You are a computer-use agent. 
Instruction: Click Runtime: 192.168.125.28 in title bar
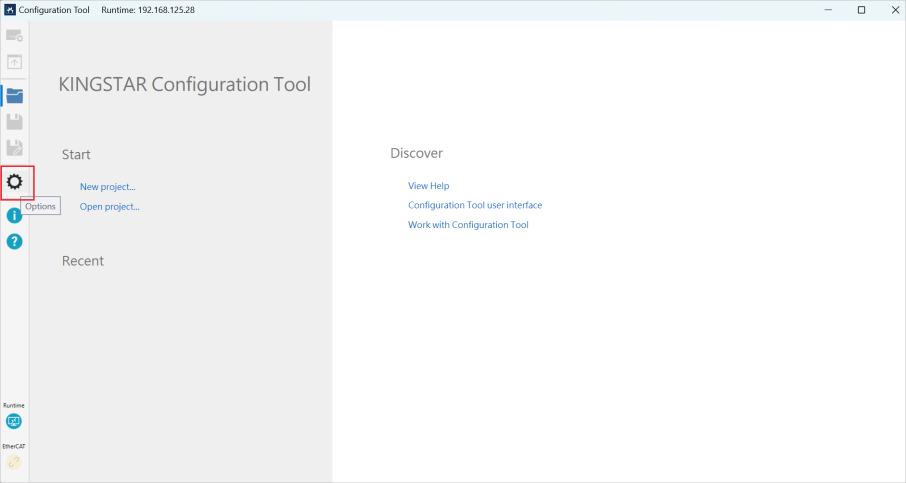[x=148, y=10]
